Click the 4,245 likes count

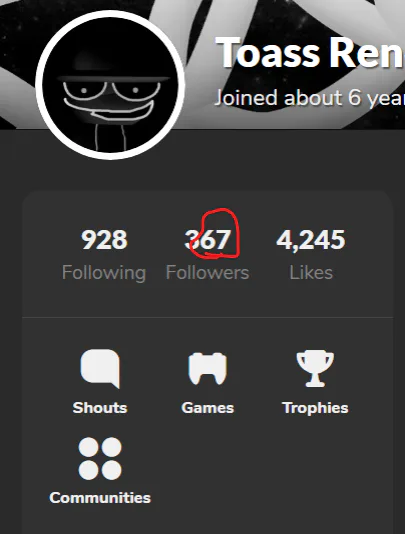(x=311, y=240)
